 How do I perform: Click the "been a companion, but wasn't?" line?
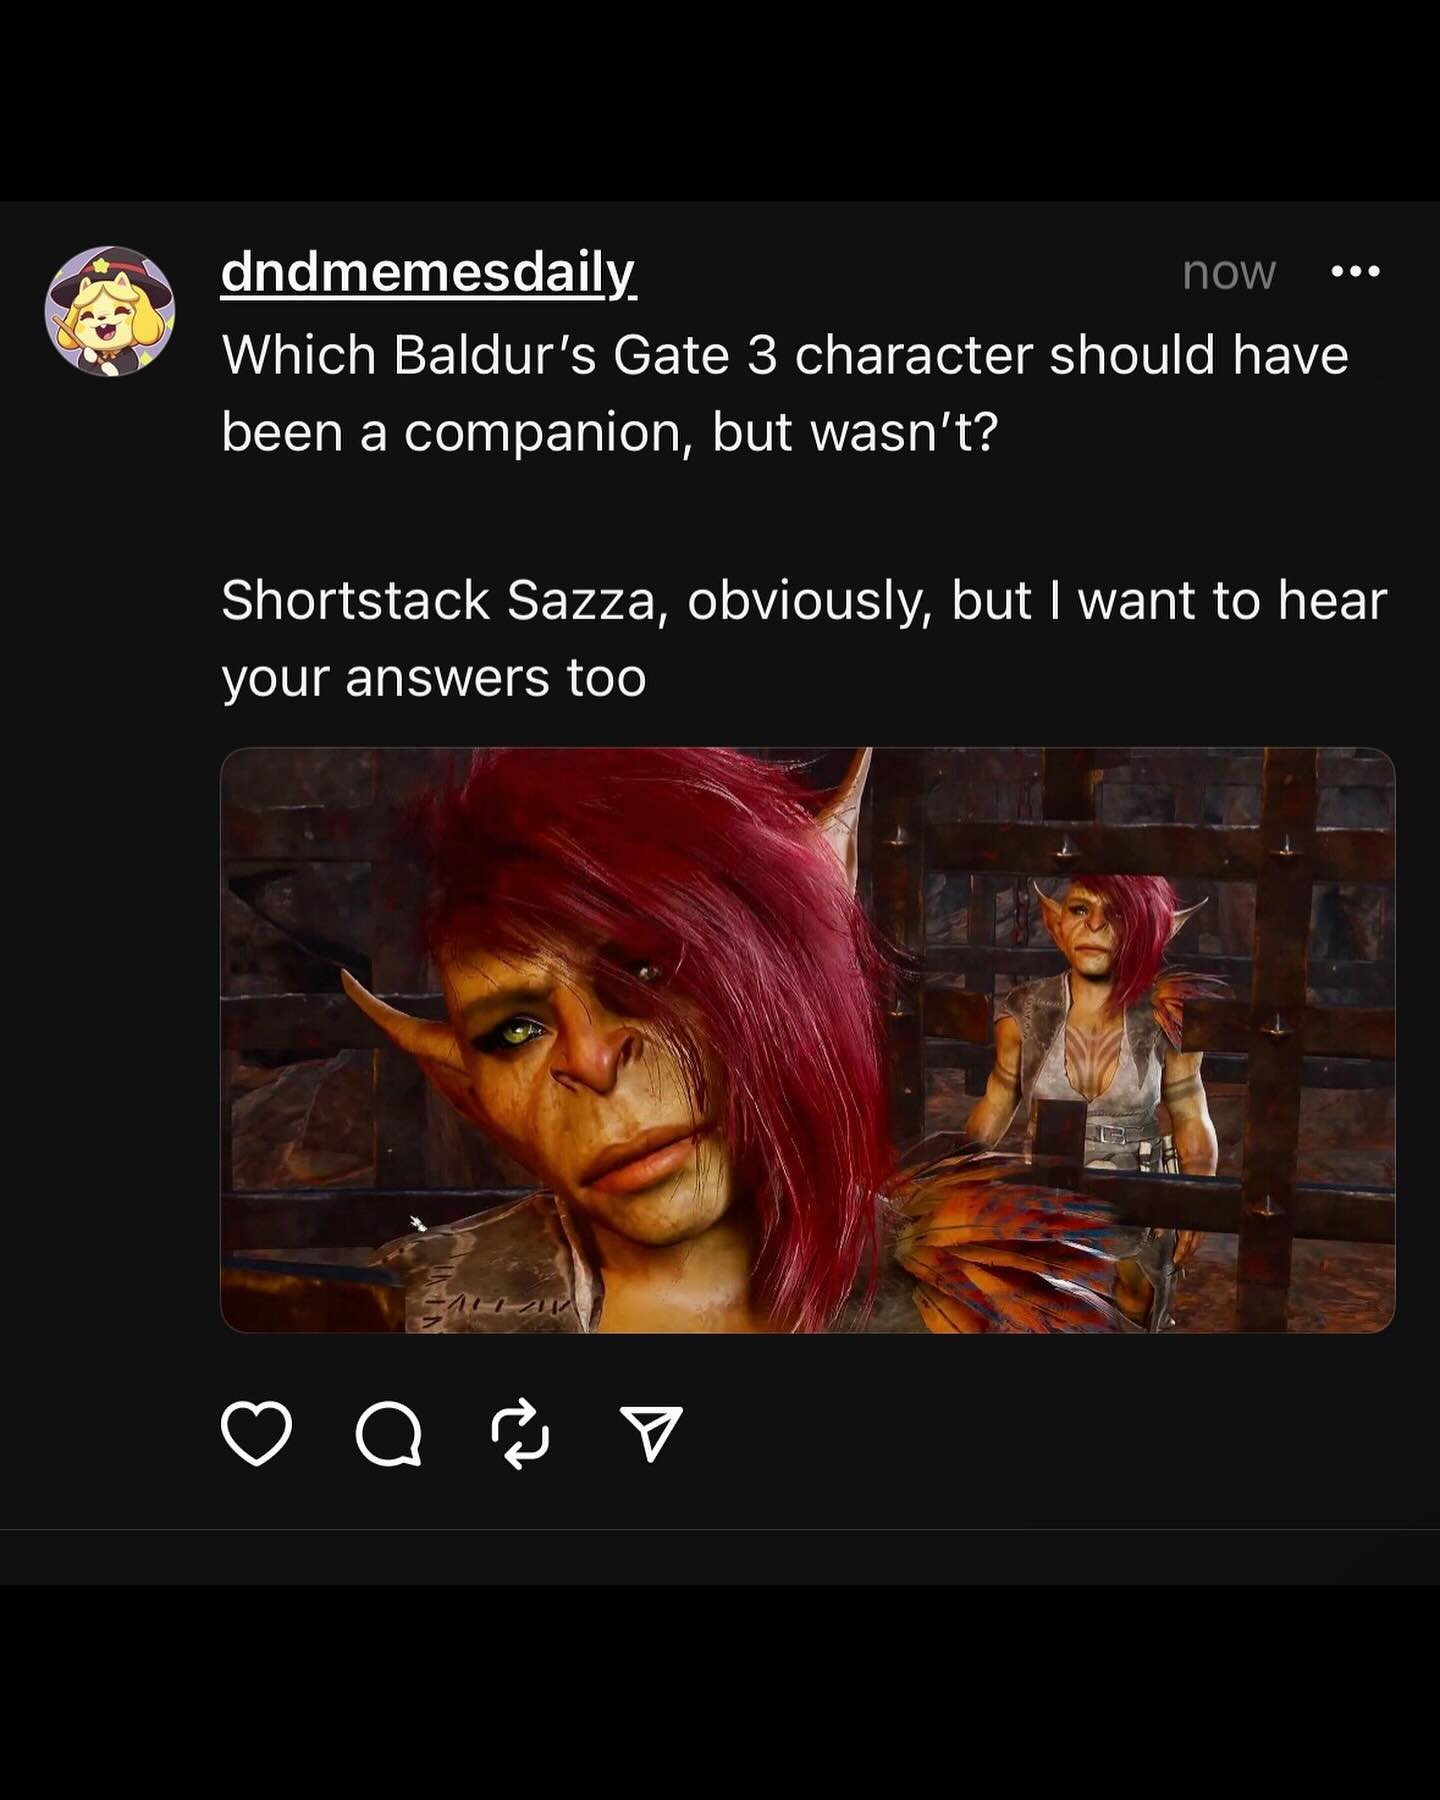coord(610,432)
